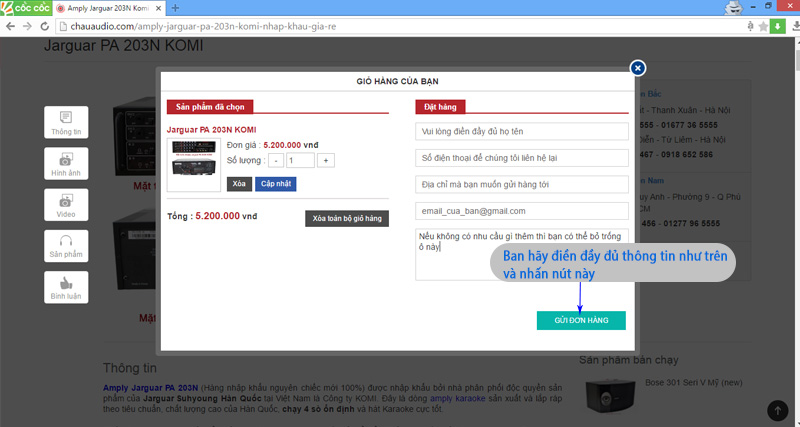Click the Bose 301 speaker thumbnail

[610, 396]
